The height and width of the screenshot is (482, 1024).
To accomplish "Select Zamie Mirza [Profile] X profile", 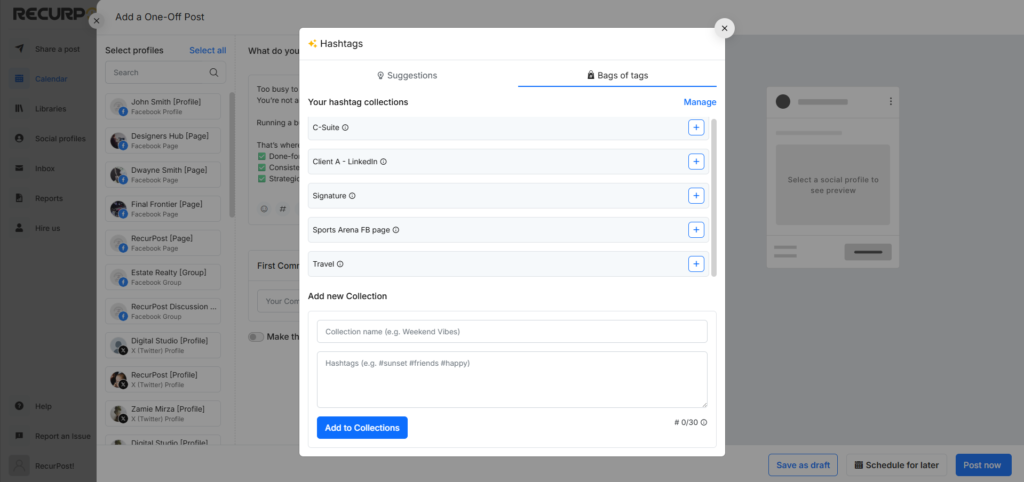I will click(163, 413).
